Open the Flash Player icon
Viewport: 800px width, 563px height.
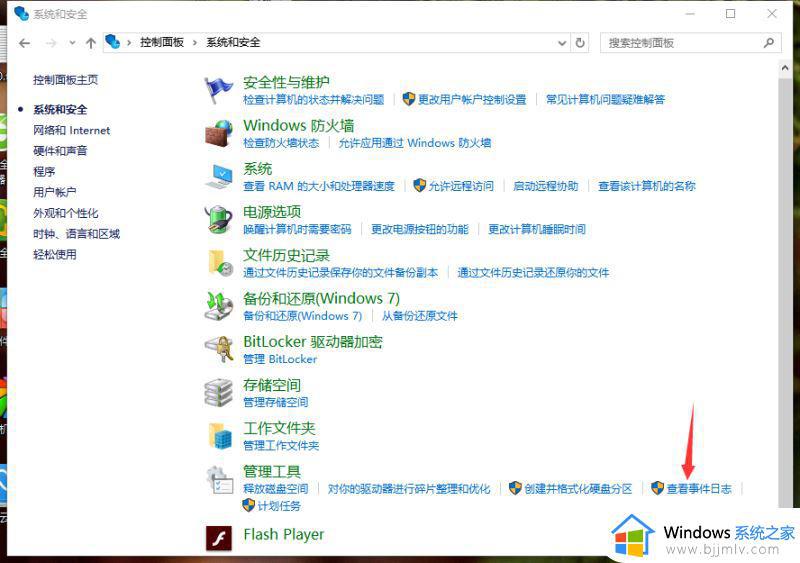(x=219, y=538)
